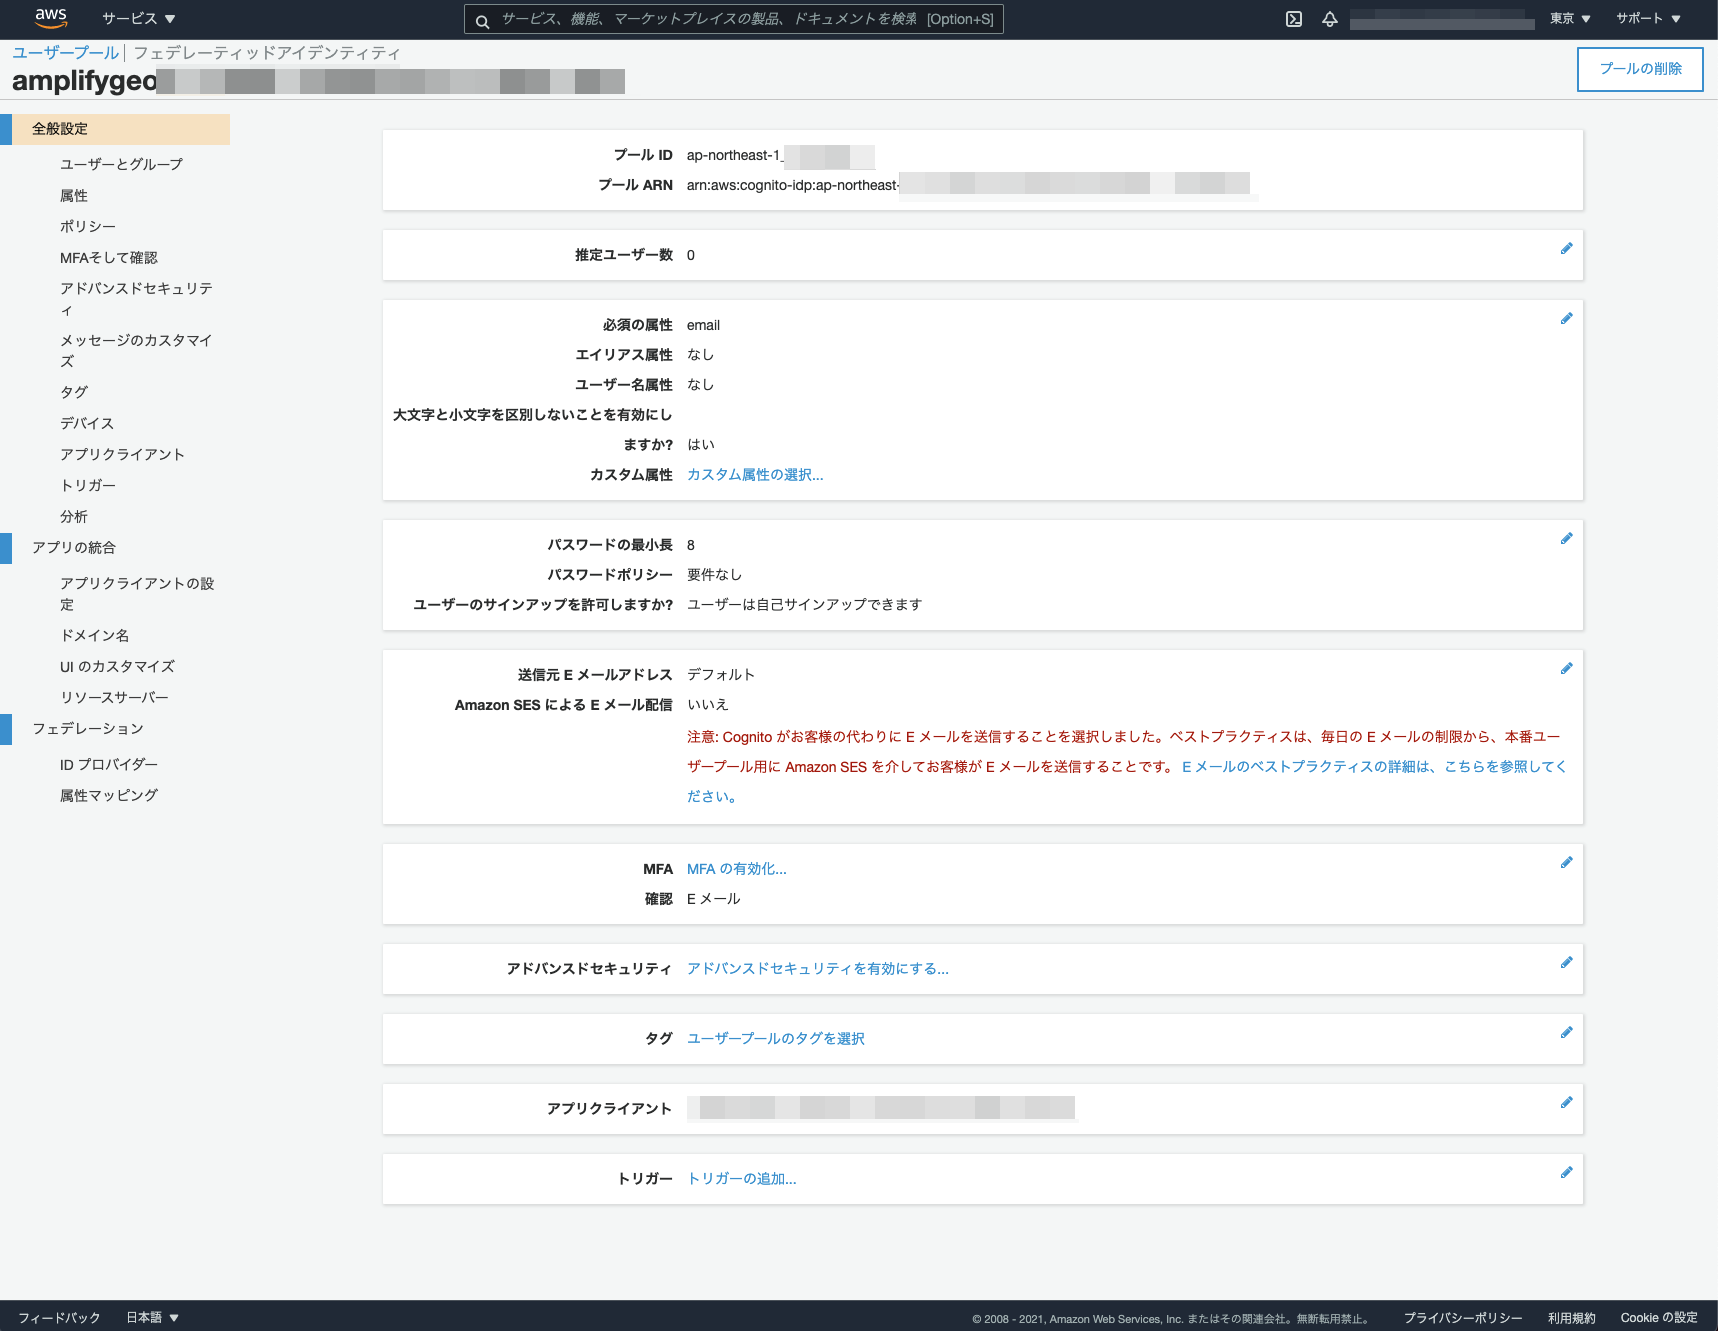Click トリガーの追加... link
1718x1331 pixels.
click(742, 1179)
